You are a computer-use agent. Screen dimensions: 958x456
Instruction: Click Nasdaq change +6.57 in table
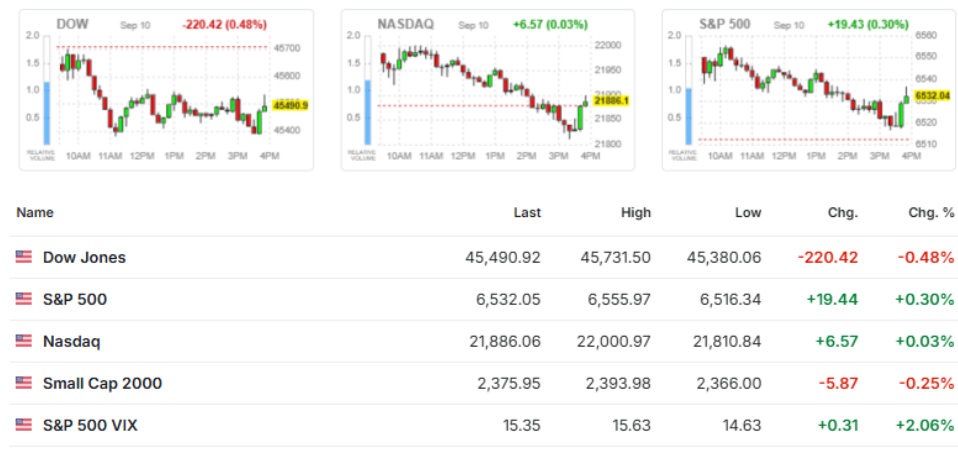point(836,341)
